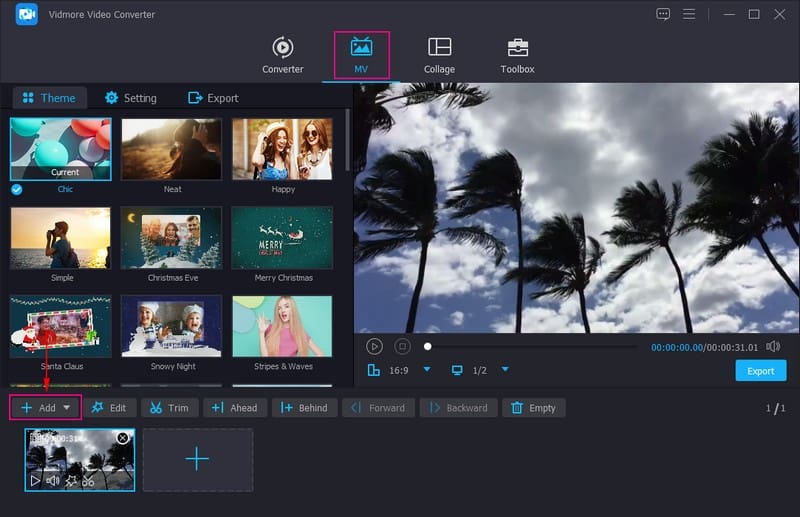Play the preview video

(x=374, y=346)
